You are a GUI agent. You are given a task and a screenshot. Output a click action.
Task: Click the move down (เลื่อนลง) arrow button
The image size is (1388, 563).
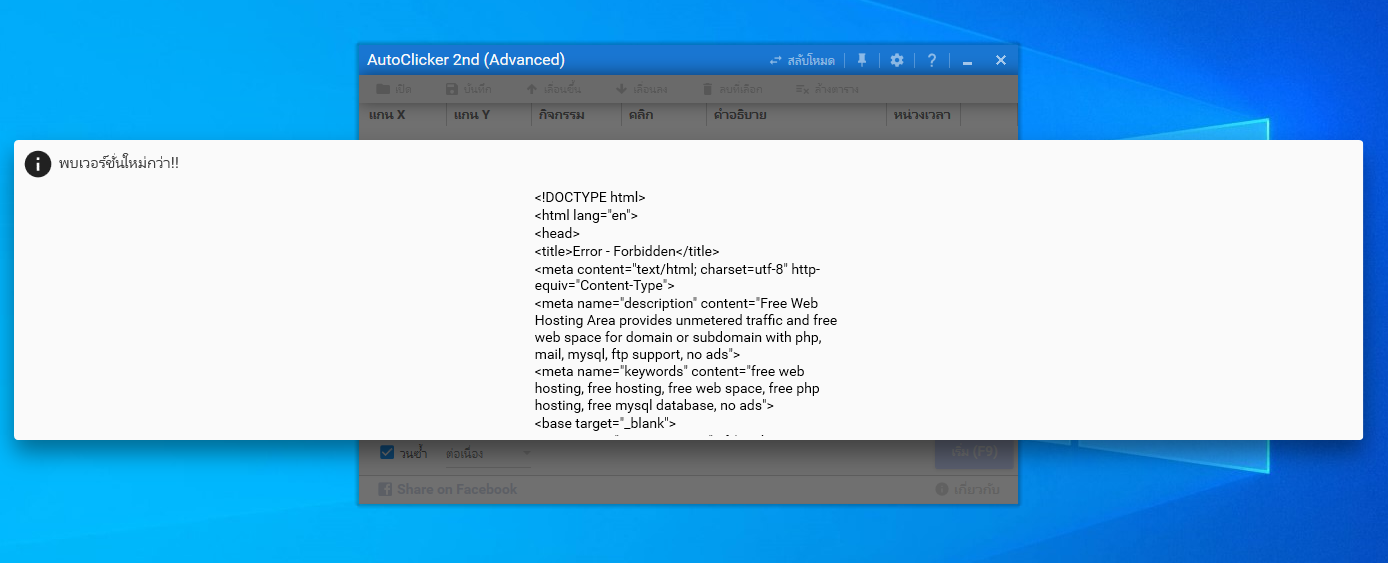click(x=641, y=89)
